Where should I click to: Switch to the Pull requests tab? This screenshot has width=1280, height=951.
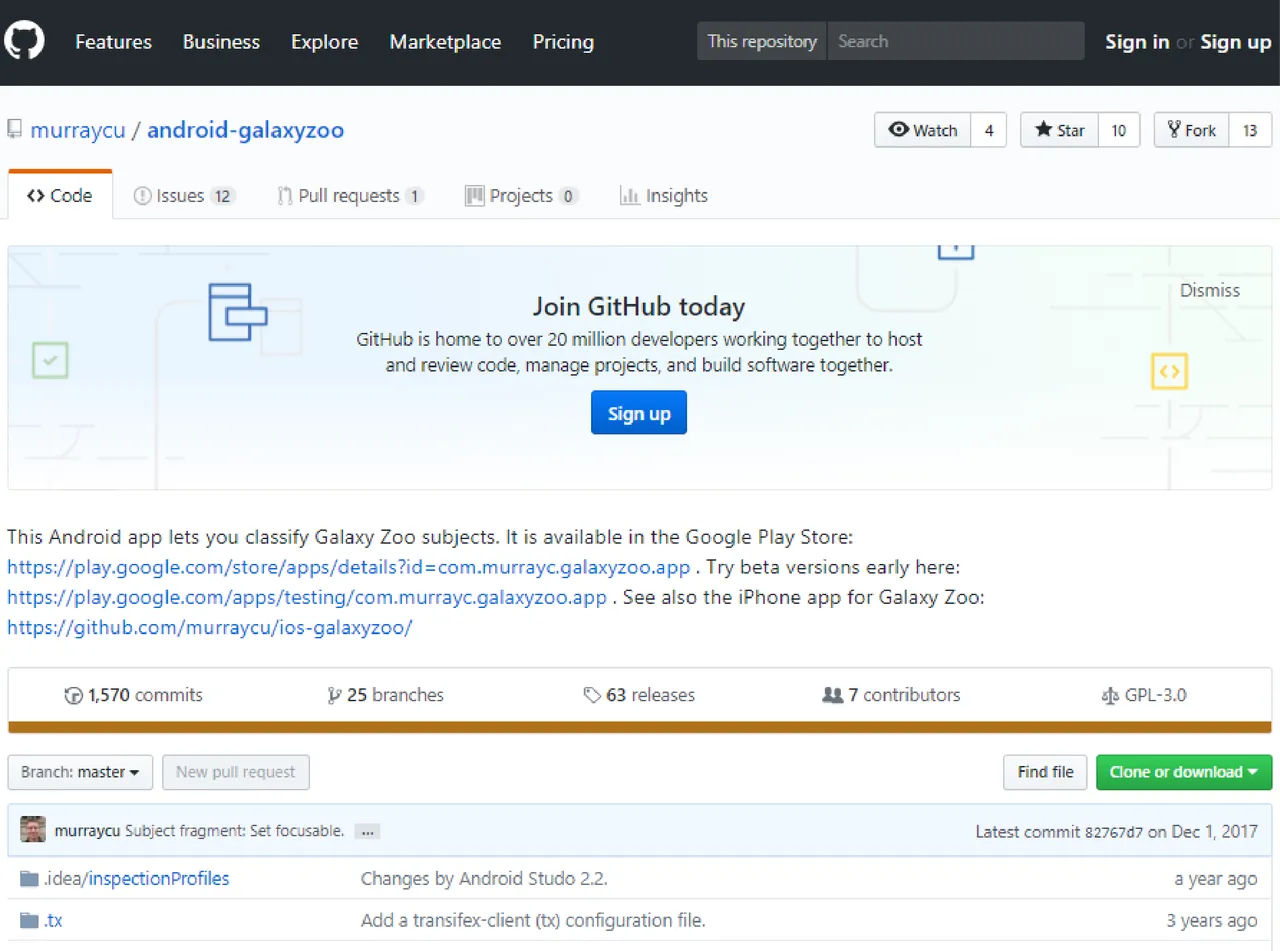[x=350, y=196]
